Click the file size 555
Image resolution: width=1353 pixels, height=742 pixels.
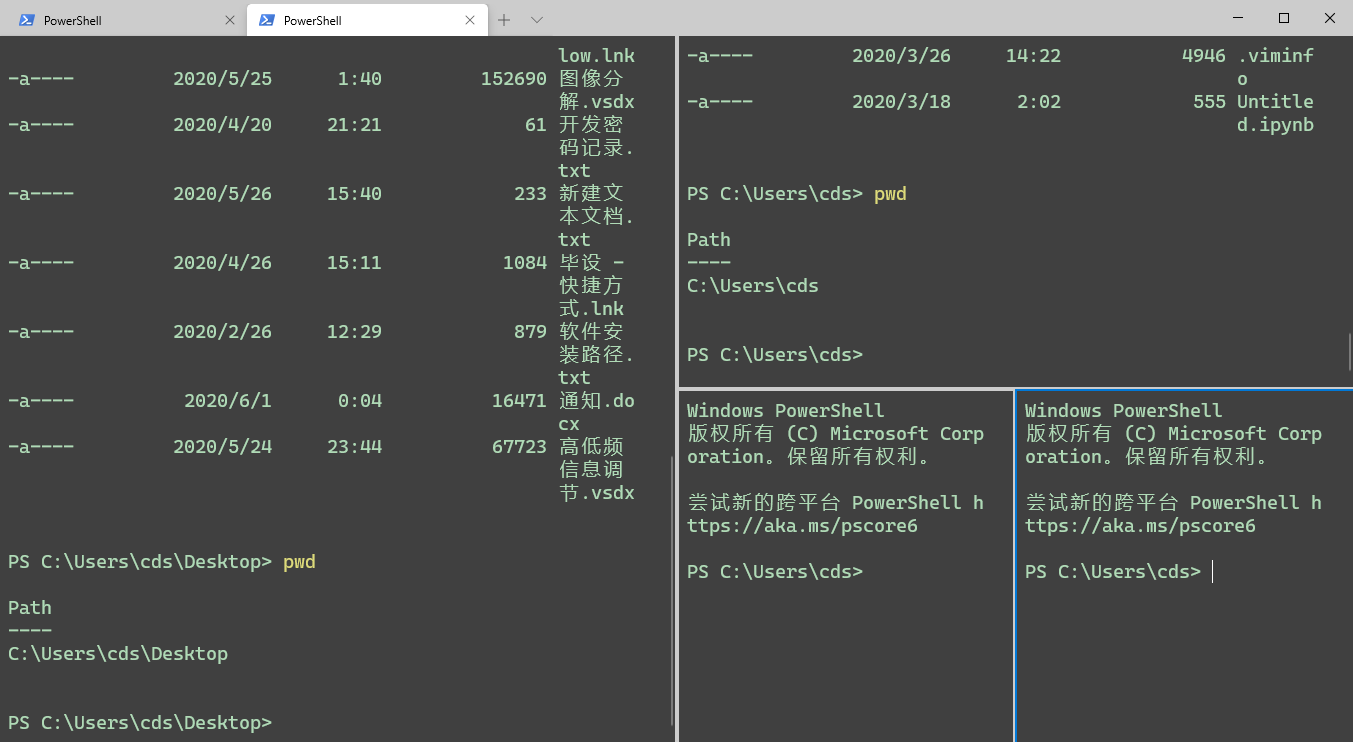(1210, 102)
